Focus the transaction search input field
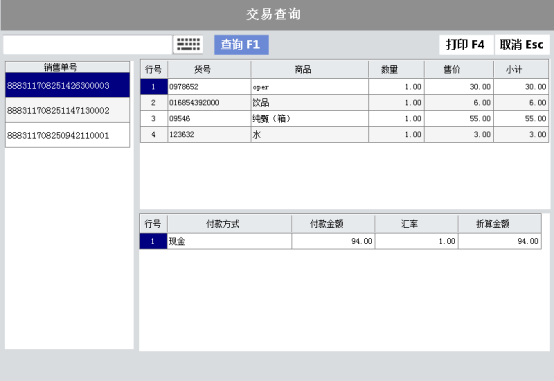Screen dimensions: 554x381 pyautogui.click(x=87, y=45)
